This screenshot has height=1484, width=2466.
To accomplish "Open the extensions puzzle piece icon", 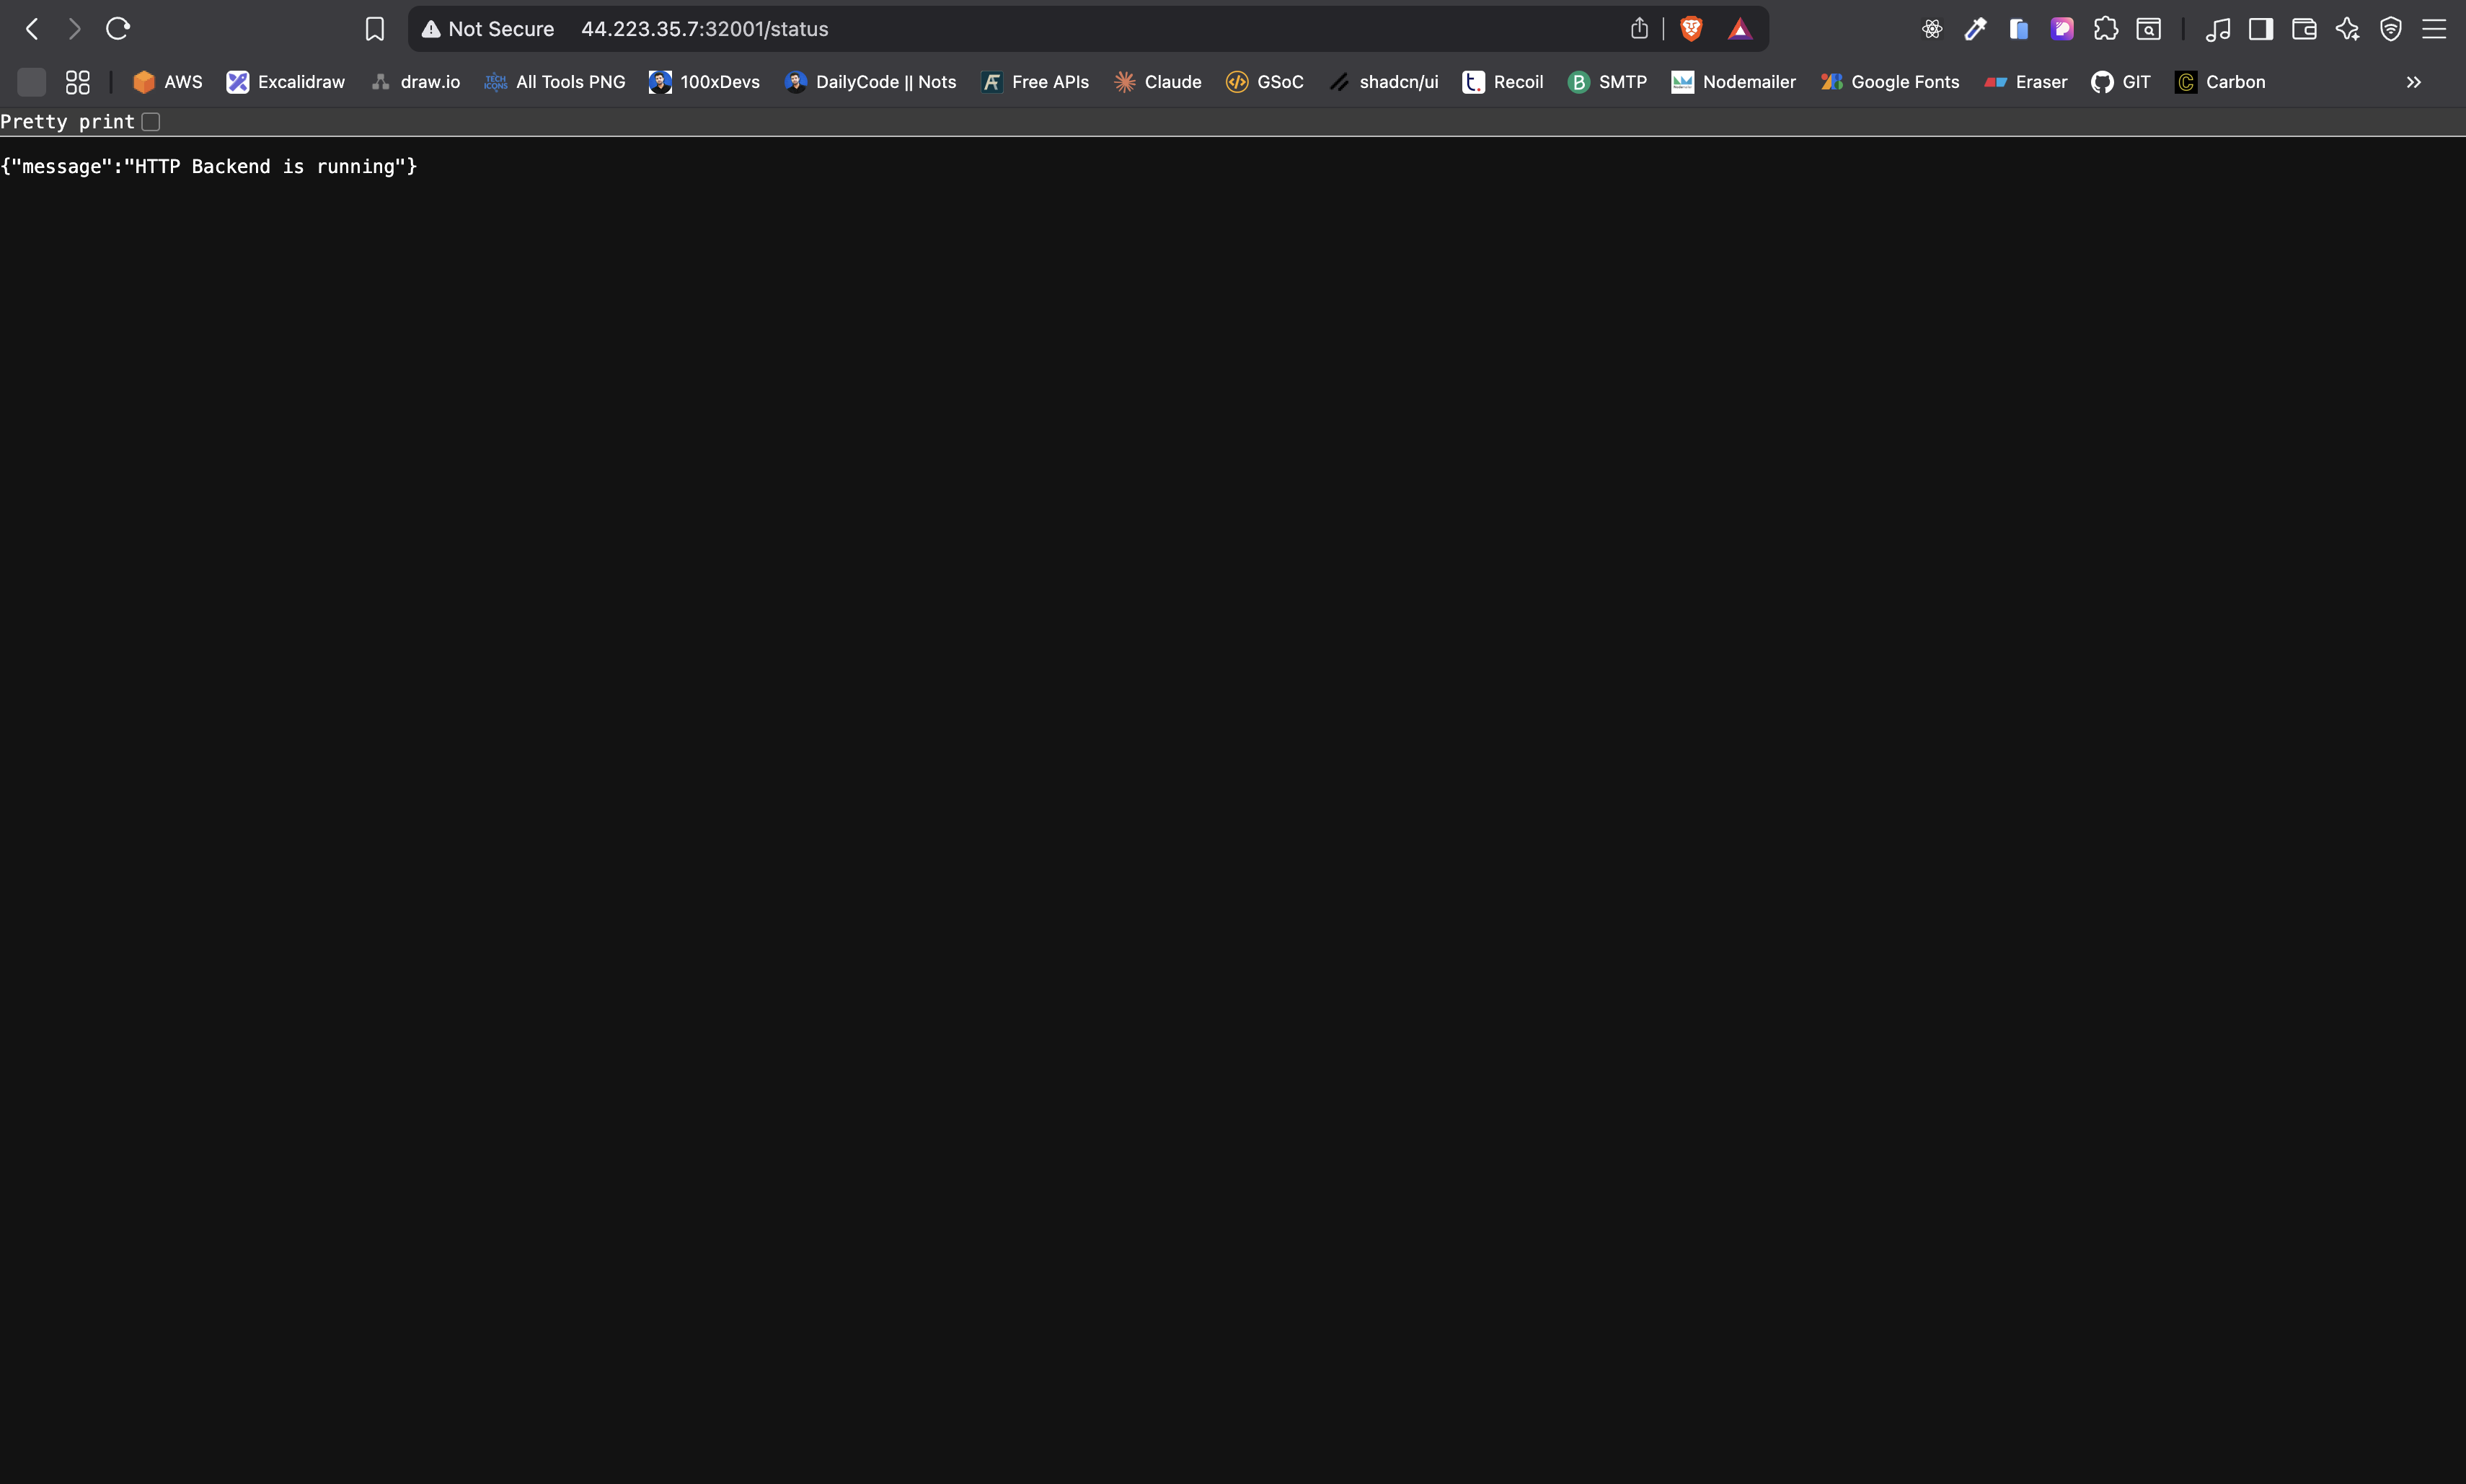I will 2105,29.
